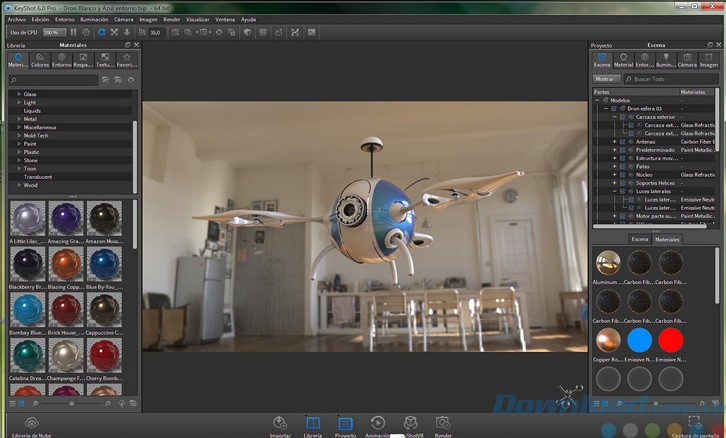Open the Librería de Nube button

coord(31,426)
